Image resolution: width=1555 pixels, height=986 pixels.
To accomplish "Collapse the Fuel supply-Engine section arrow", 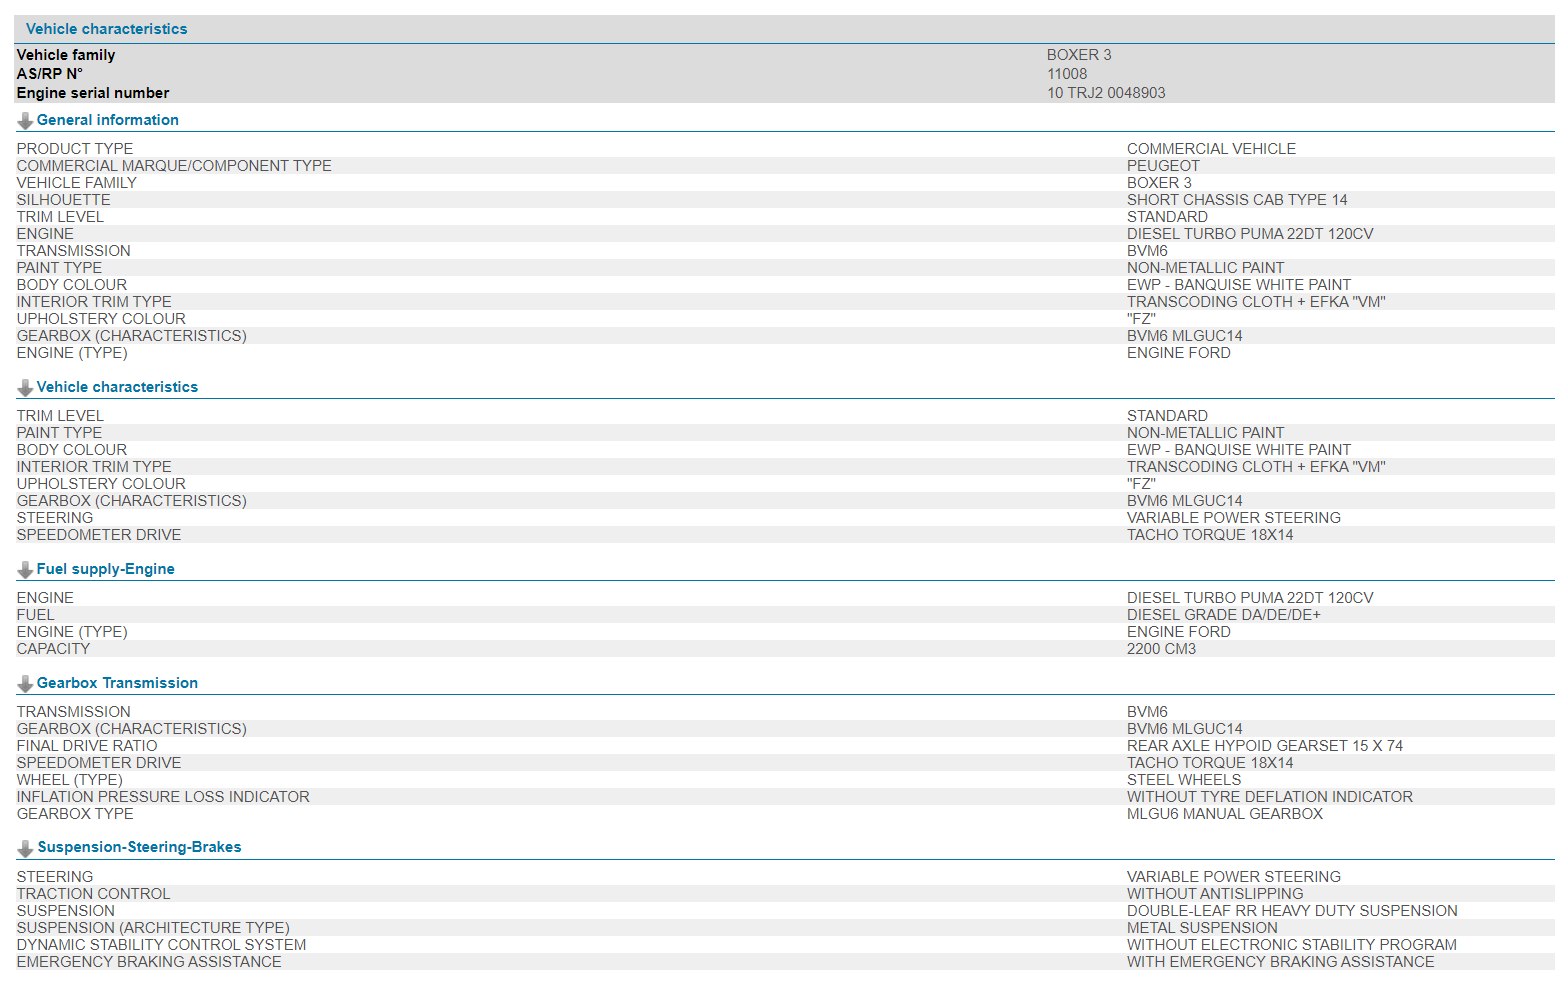I will (x=25, y=570).
